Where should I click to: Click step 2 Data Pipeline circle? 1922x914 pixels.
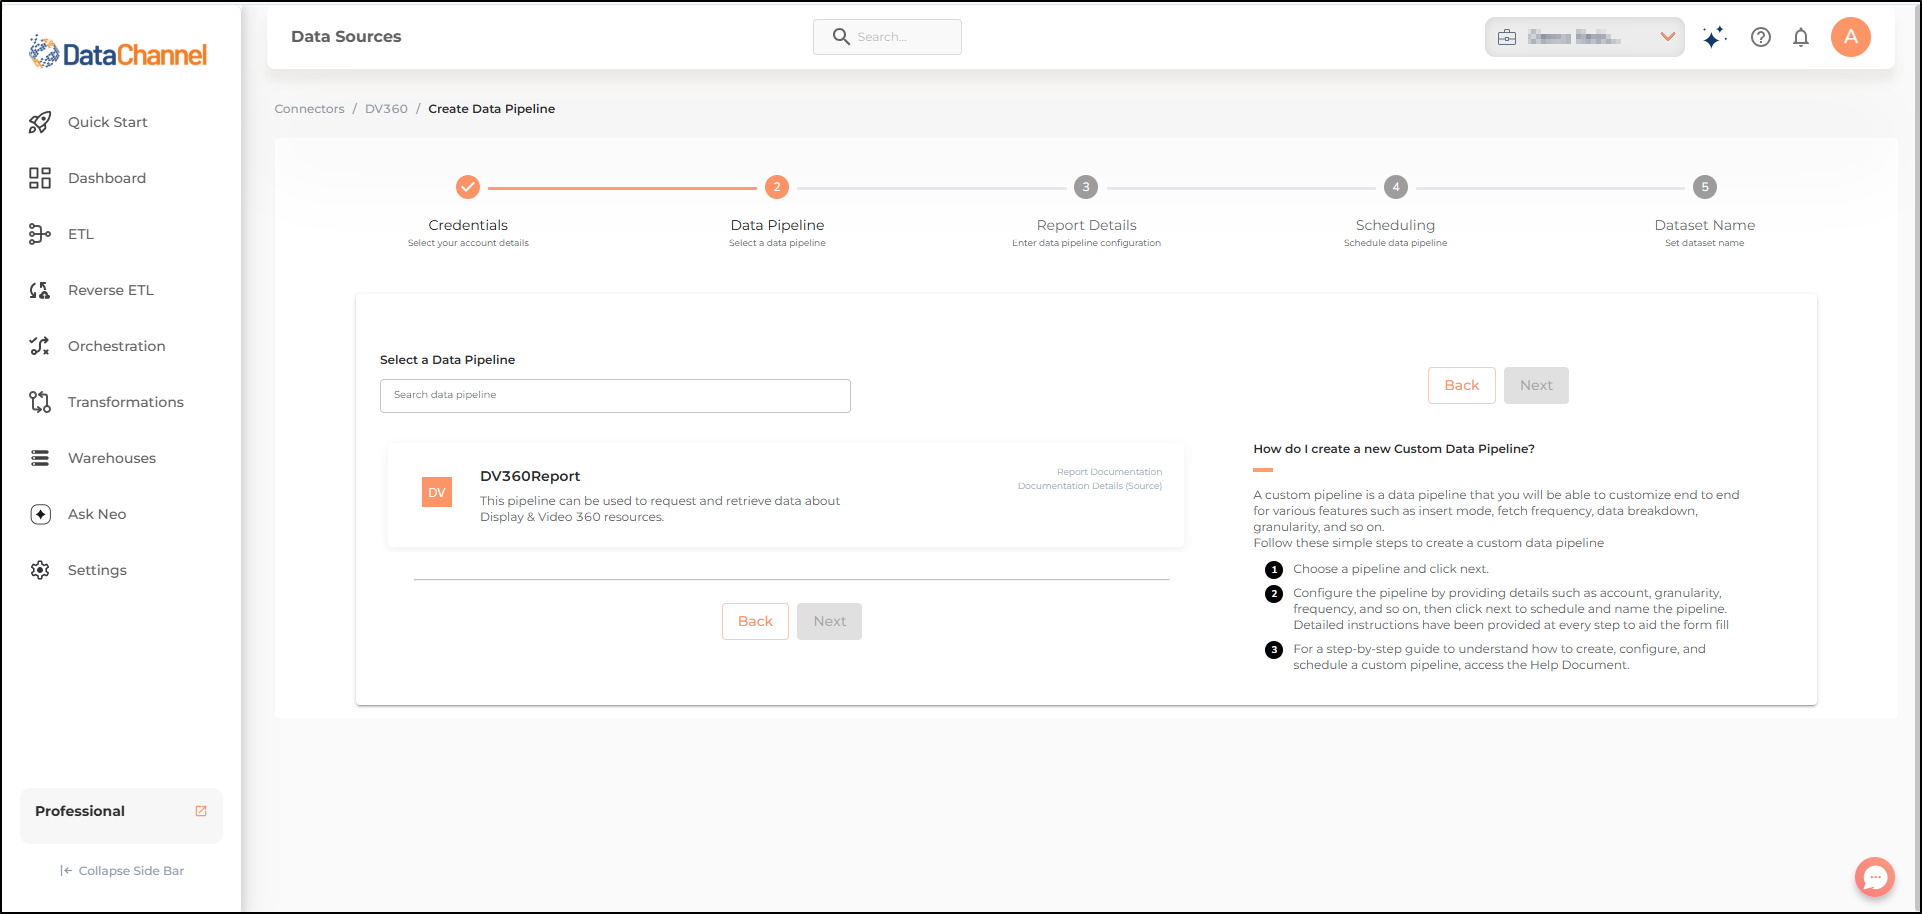[x=777, y=187]
